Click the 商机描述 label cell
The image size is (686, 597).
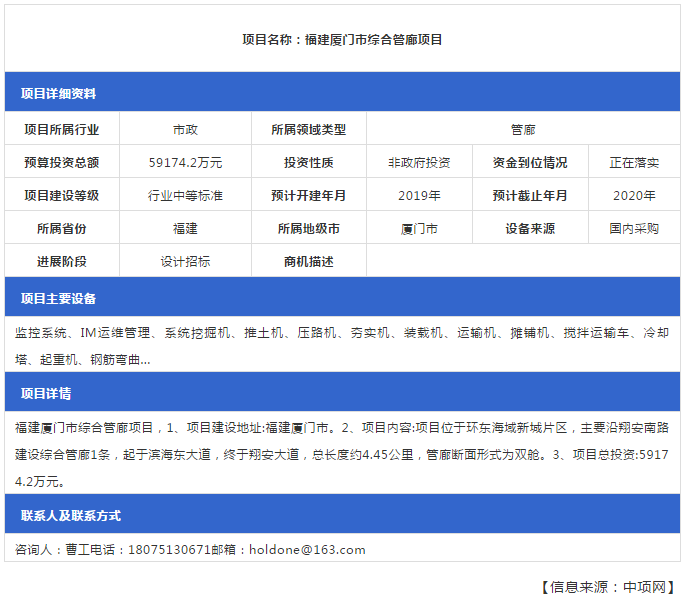tap(308, 262)
